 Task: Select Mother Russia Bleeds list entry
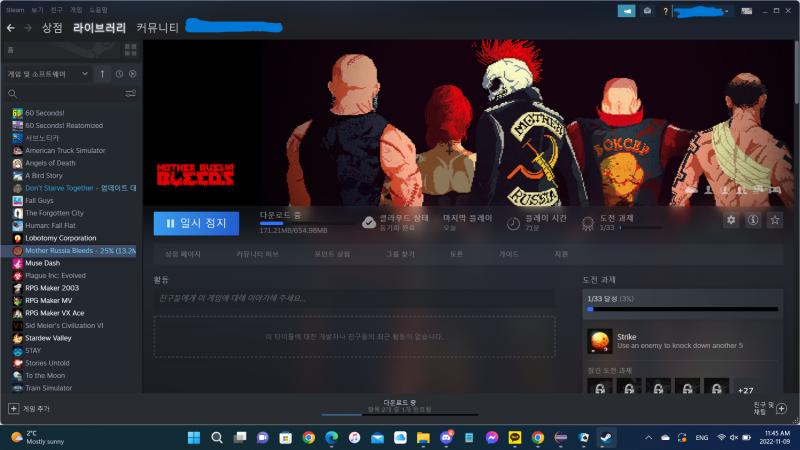[69, 251]
